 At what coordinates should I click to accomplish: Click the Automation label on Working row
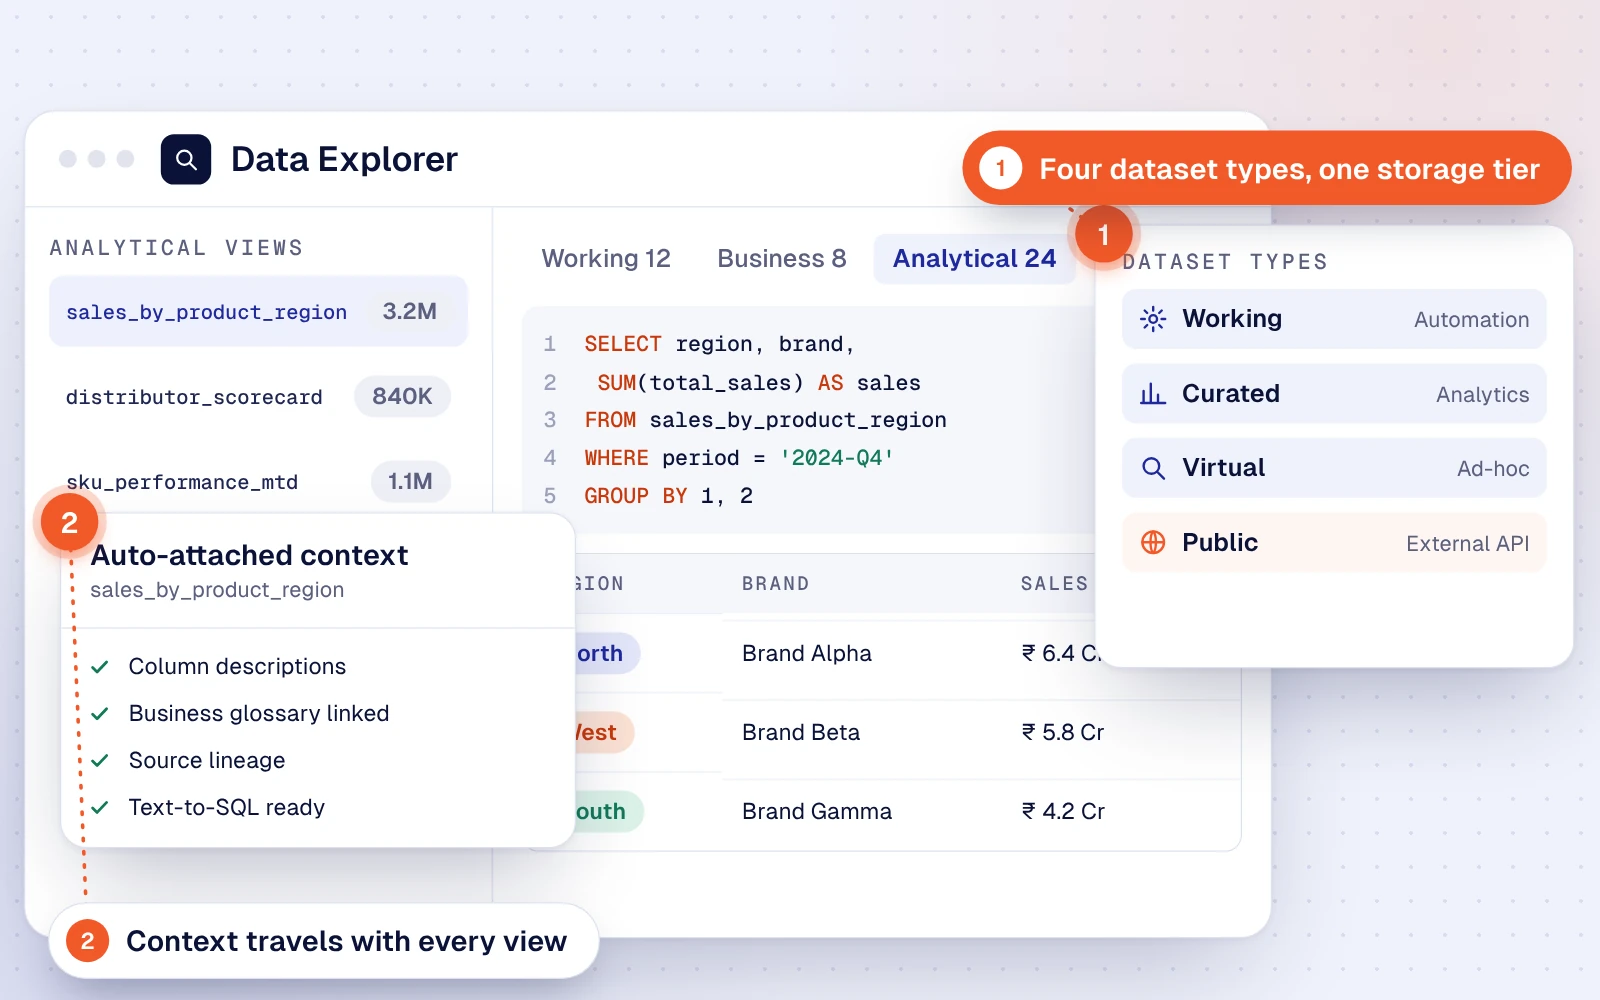click(1471, 320)
